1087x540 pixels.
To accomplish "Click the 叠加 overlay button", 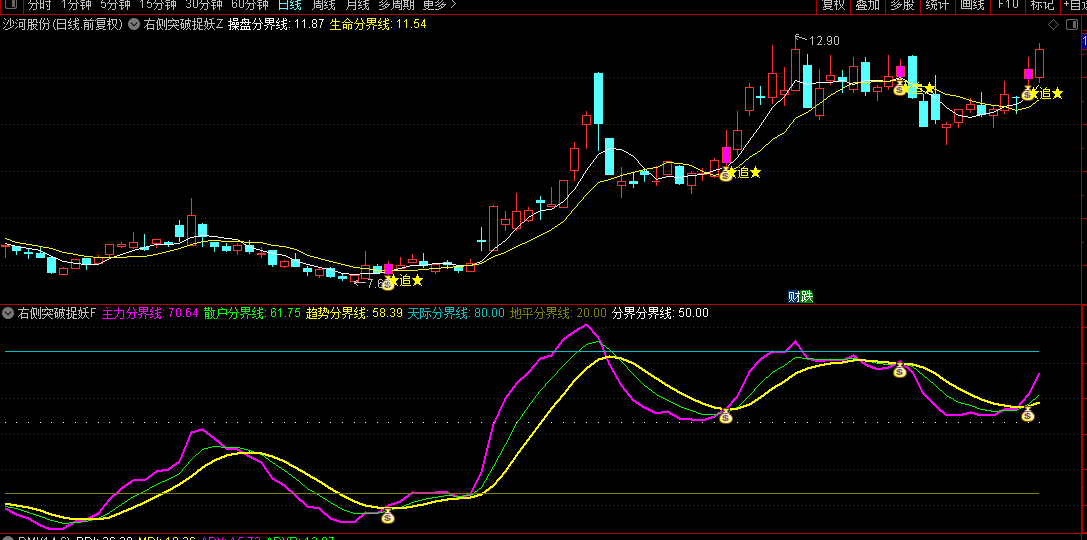I will point(867,5).
